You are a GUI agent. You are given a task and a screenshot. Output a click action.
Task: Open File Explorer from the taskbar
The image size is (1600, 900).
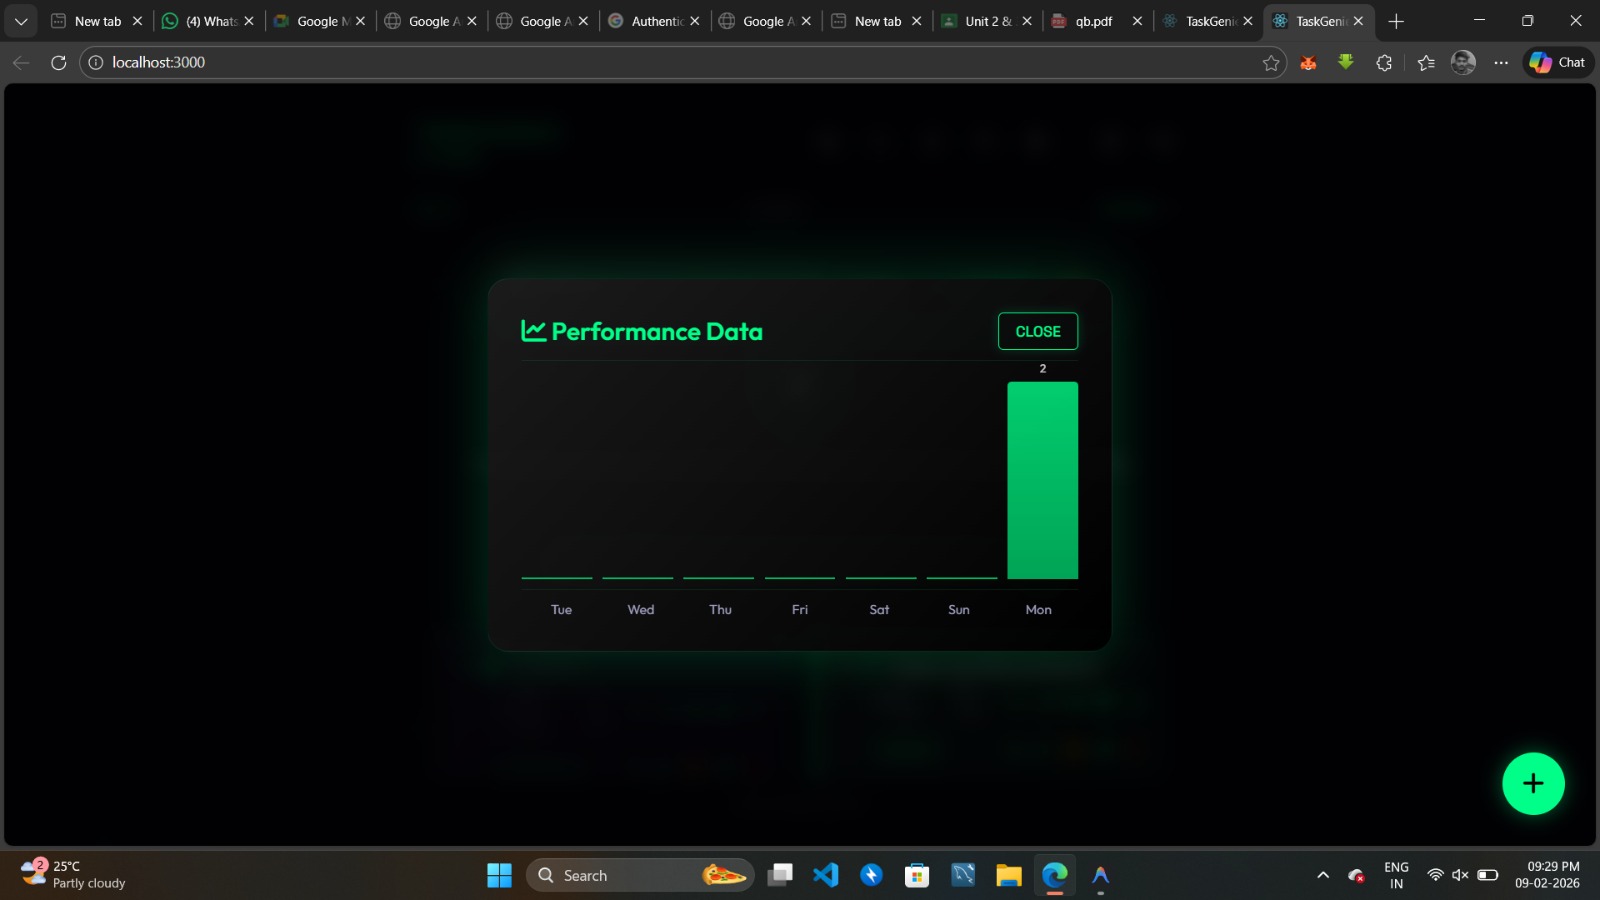pyautogui.click(x=1009, y=875)
